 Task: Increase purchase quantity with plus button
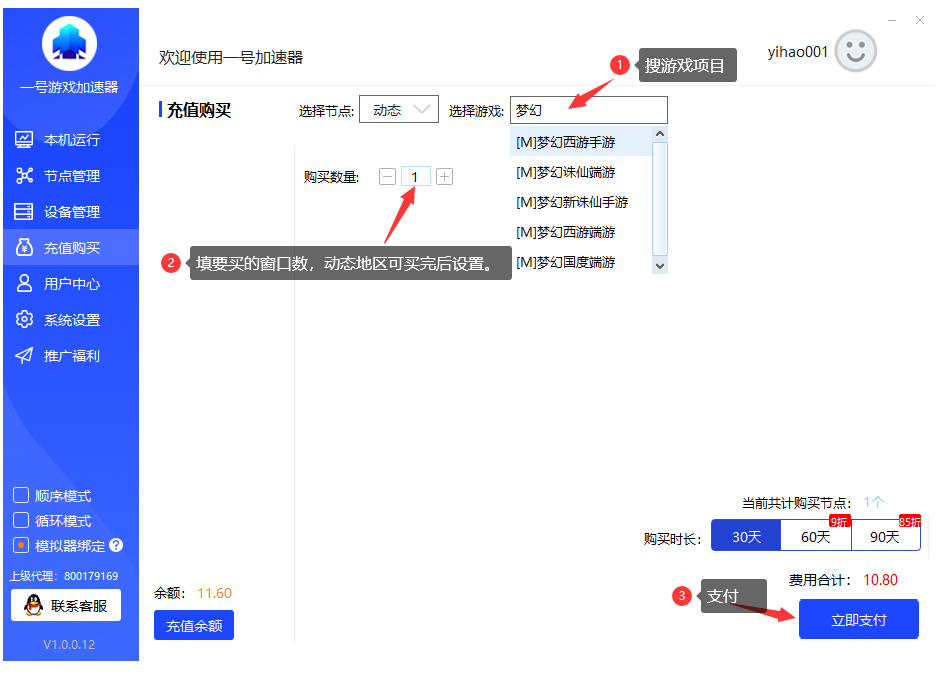[444, 177]
